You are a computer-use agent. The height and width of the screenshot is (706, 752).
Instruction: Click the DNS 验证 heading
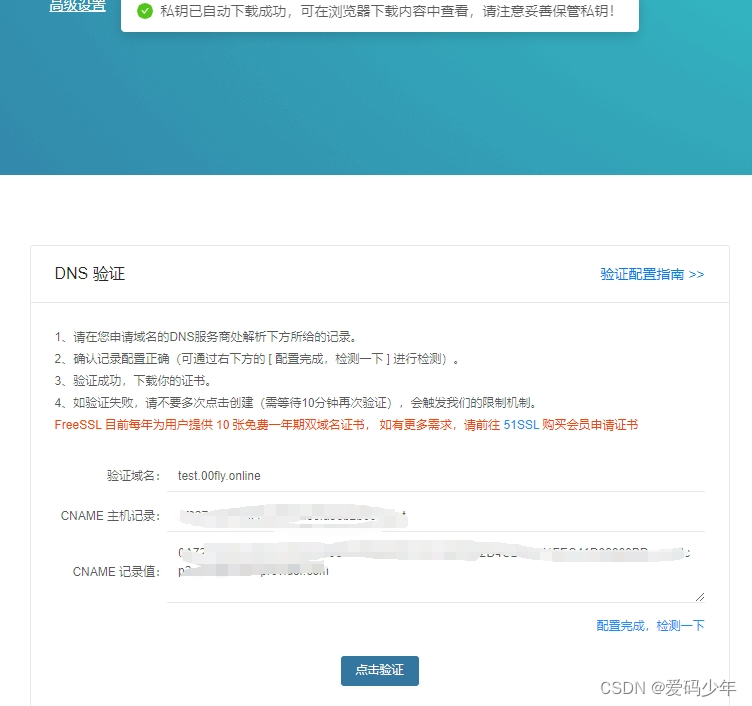point(90,274)
